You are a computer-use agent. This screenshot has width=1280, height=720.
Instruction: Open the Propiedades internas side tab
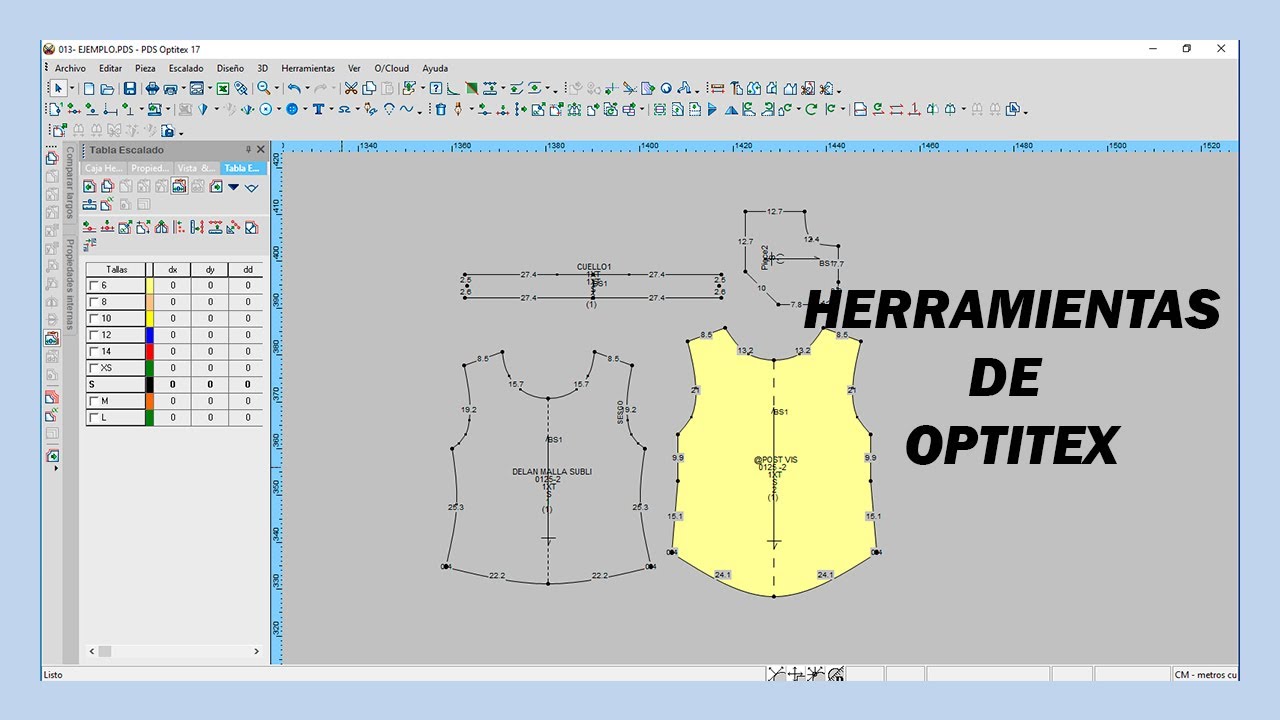(x=70, y=284)
